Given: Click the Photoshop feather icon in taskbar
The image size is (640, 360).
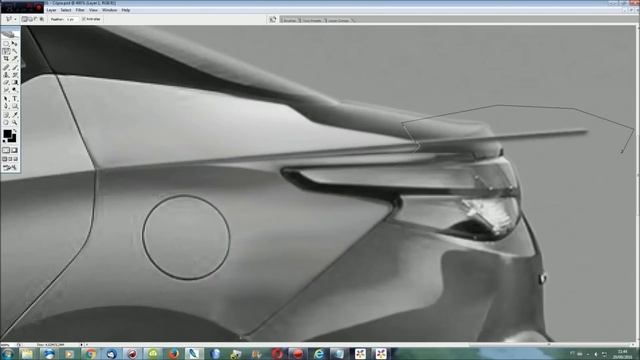Looking at the screenshot, I should click(x=194, y=354).
